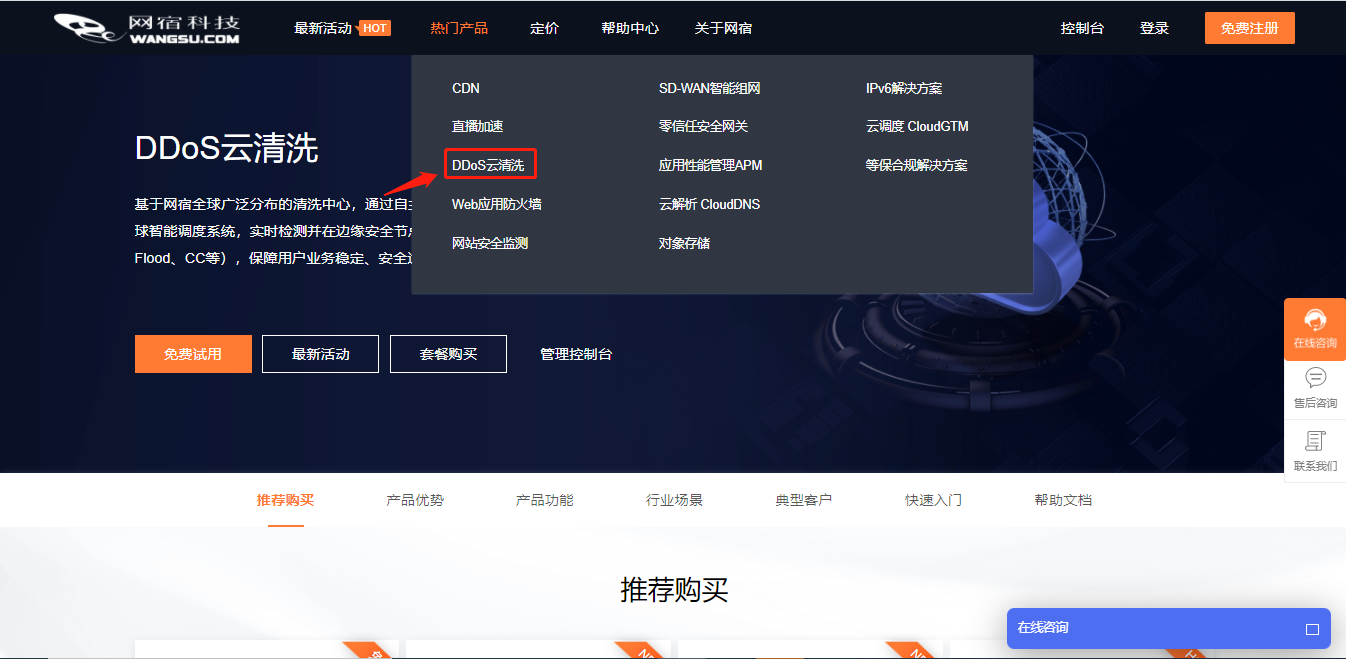Open 等保合规解决方案 menu entry
Screen dimensions: 1346x659
[916, 165]
